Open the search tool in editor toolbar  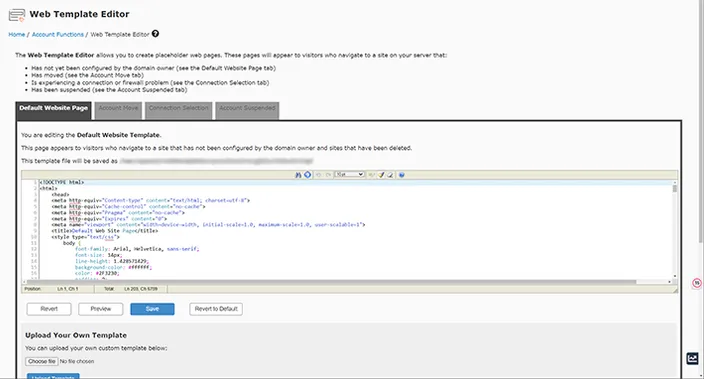pos(298,175)
